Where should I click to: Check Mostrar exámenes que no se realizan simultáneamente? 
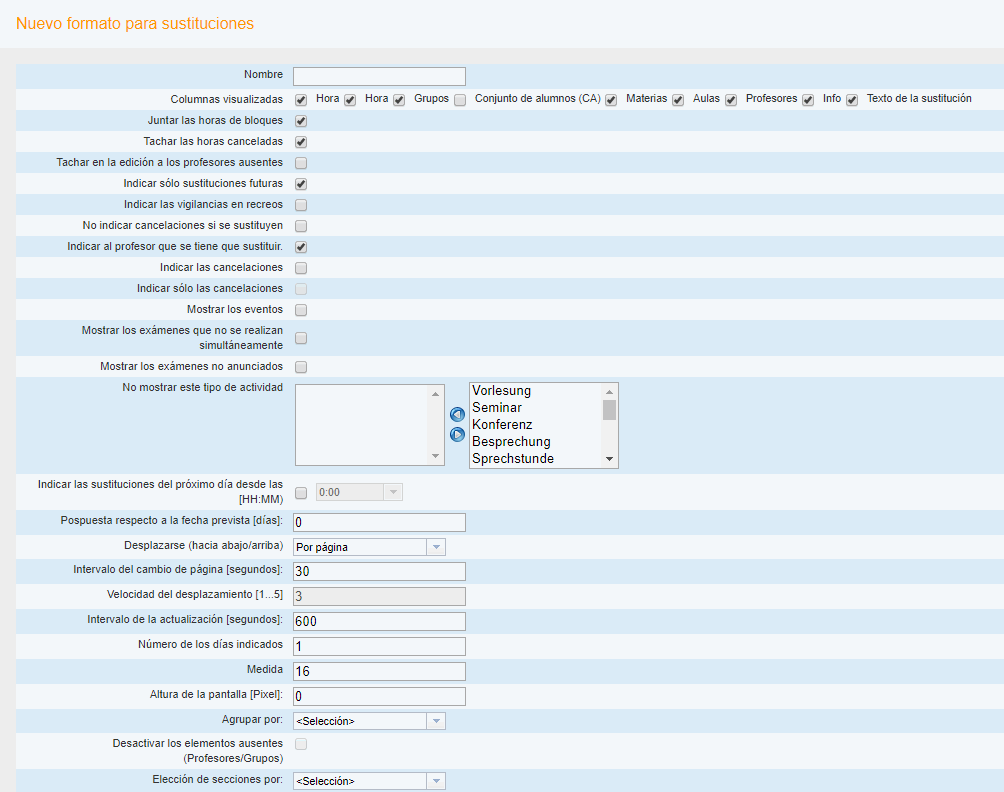point(301,338)
